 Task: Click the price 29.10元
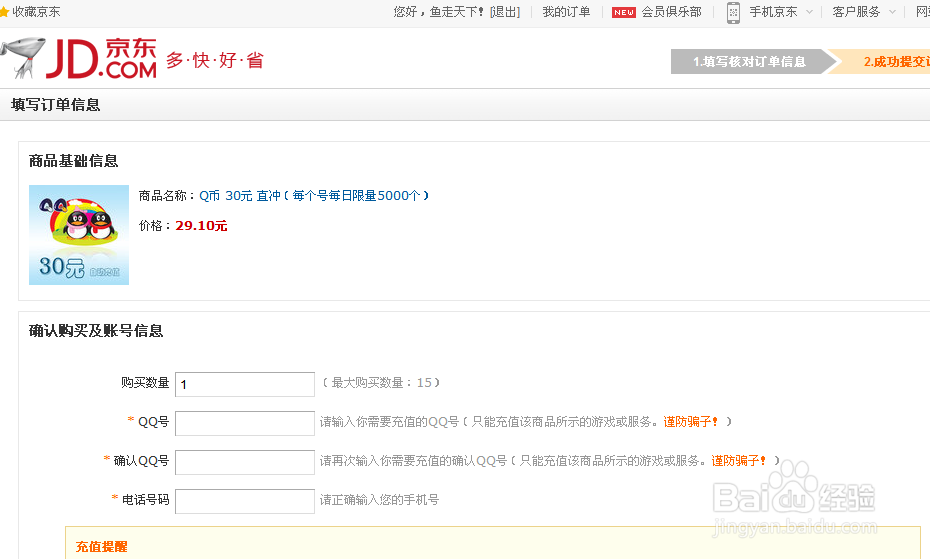tap(201, 225)
